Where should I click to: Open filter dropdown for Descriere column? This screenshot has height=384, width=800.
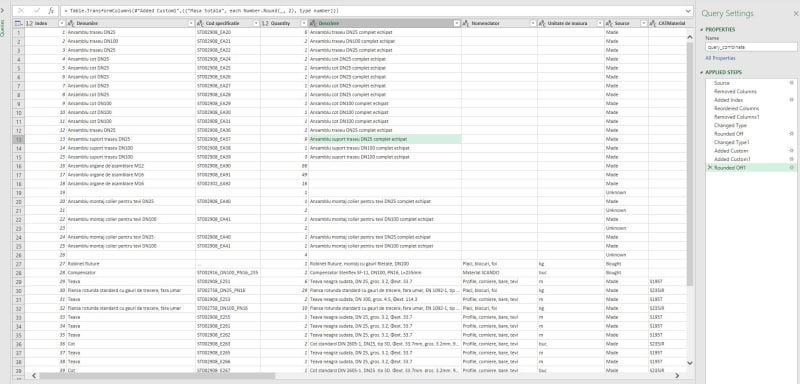point(457,23)
